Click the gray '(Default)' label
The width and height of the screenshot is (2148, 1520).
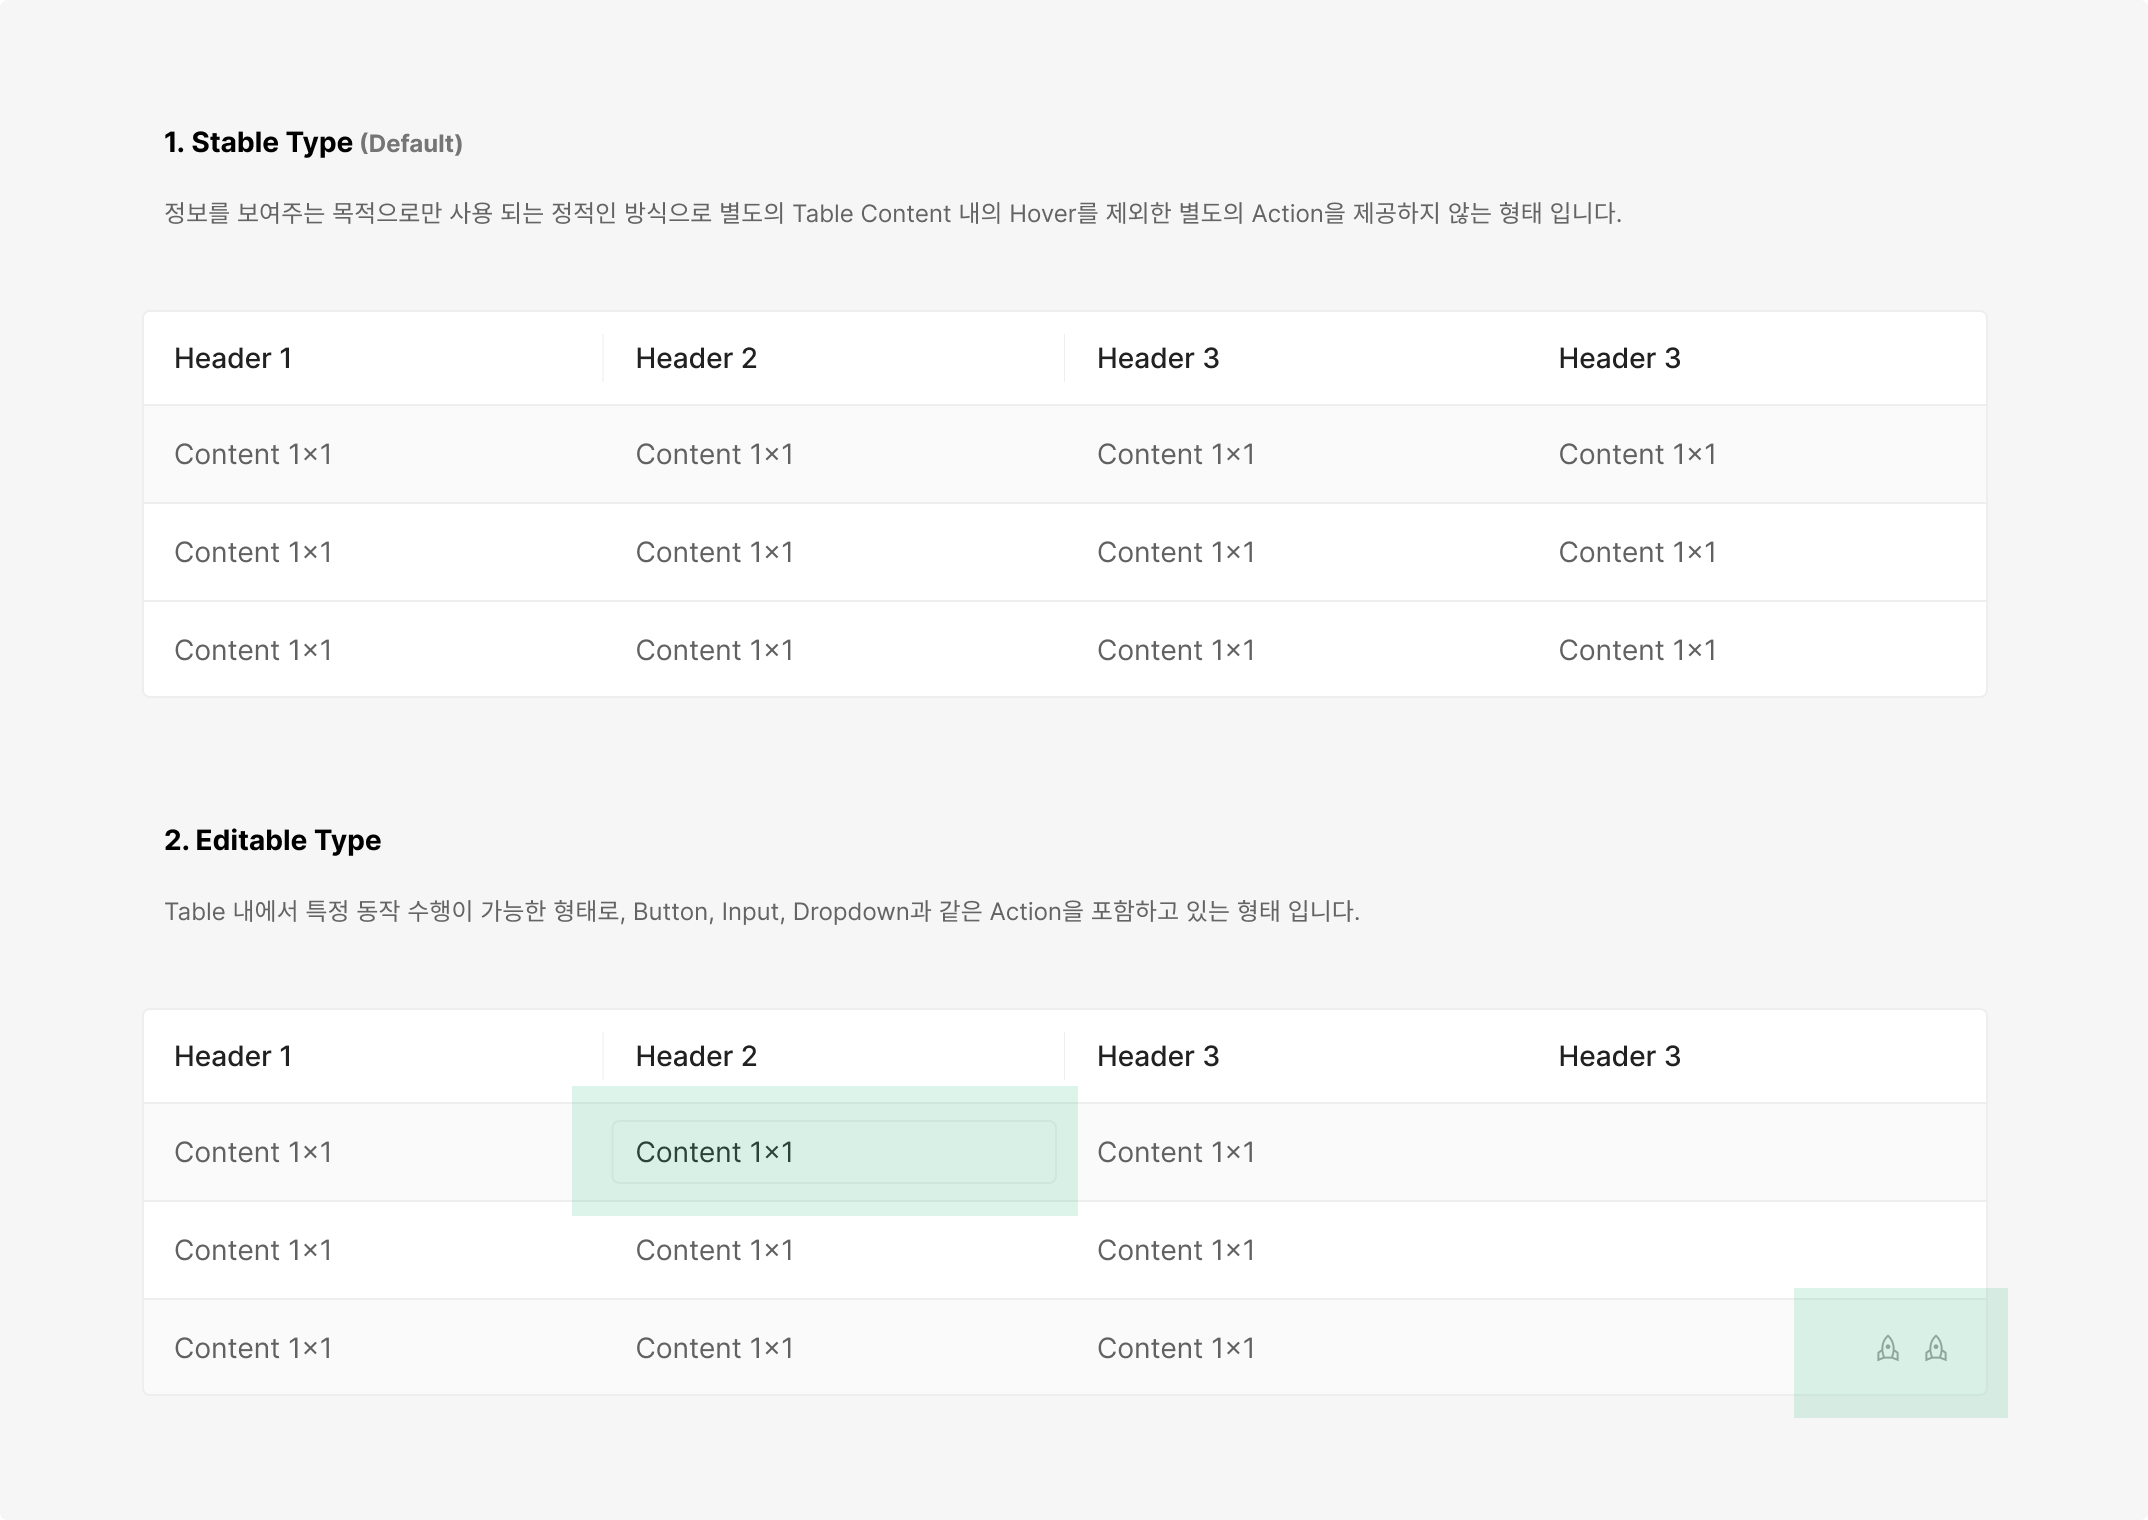pos(411,144)
